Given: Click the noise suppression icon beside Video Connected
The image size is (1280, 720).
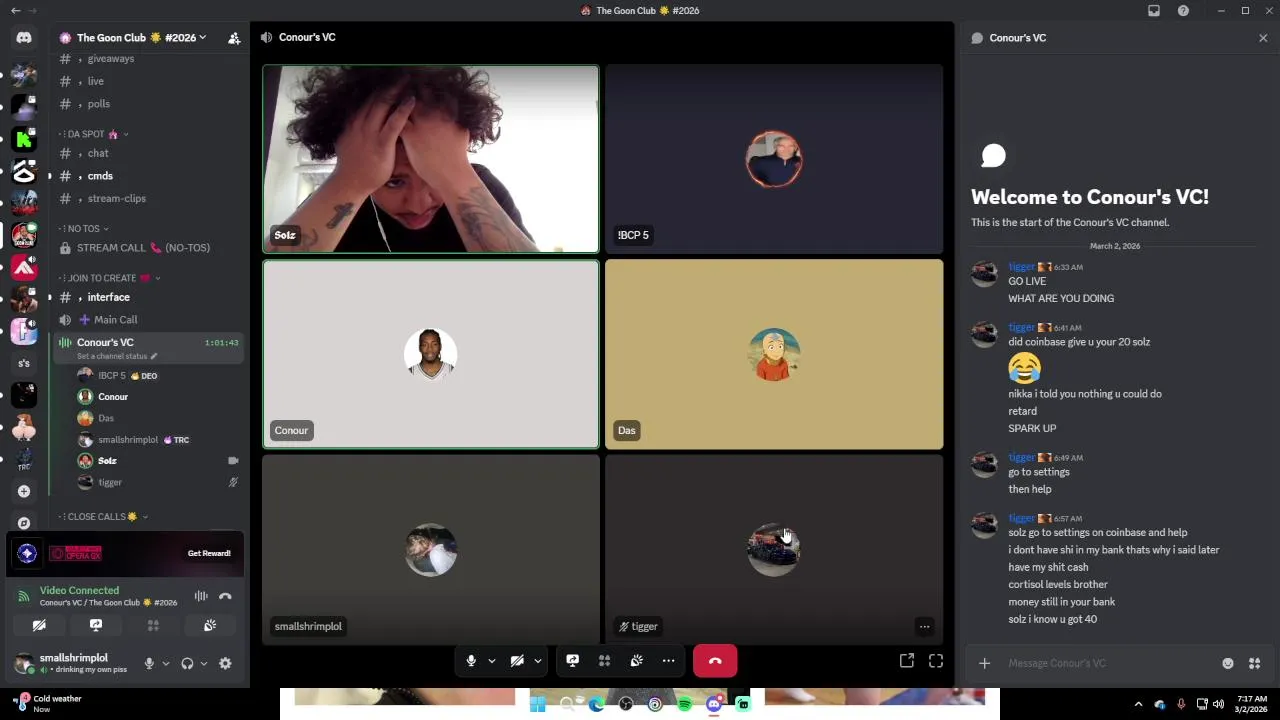Looking at the screenshot, I should coord(201,596).
